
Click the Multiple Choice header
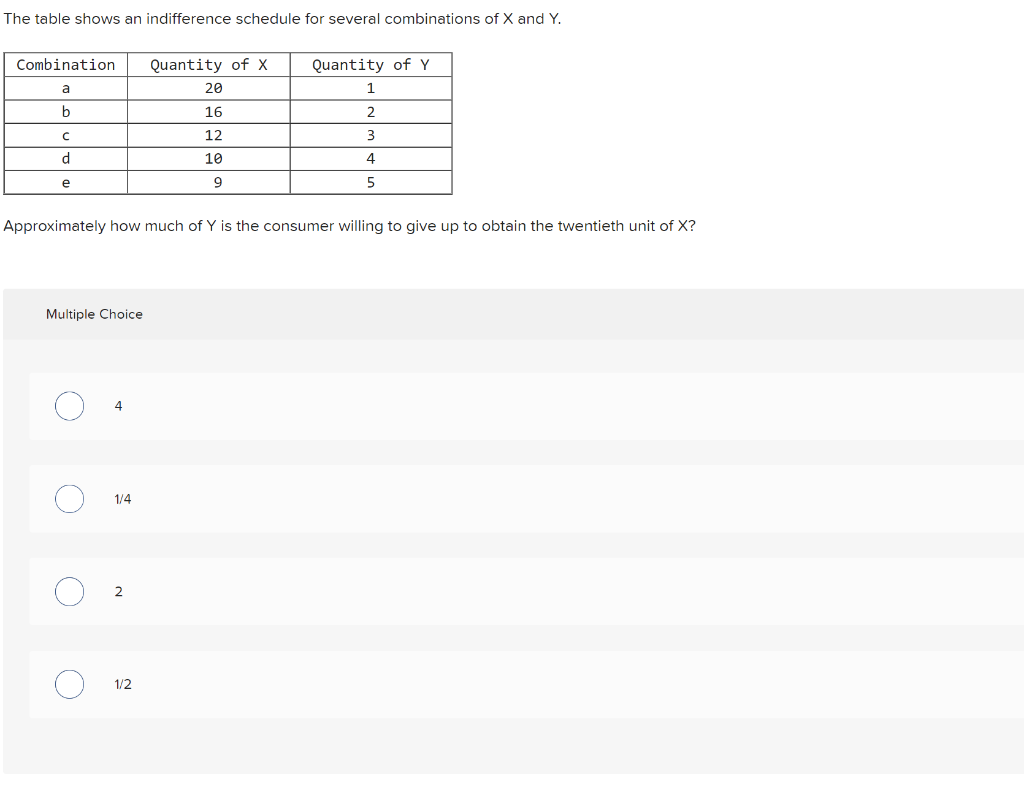coord(94,313)
